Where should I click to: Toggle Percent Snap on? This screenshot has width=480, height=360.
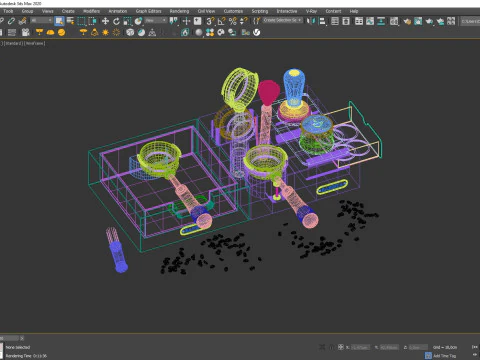pos(233,21)
